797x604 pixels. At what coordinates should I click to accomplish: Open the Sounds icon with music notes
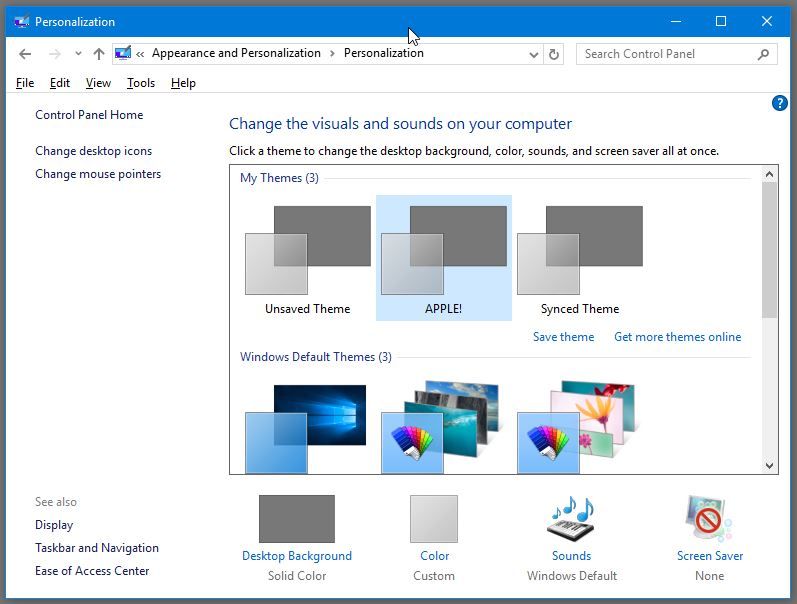(571, 519)
